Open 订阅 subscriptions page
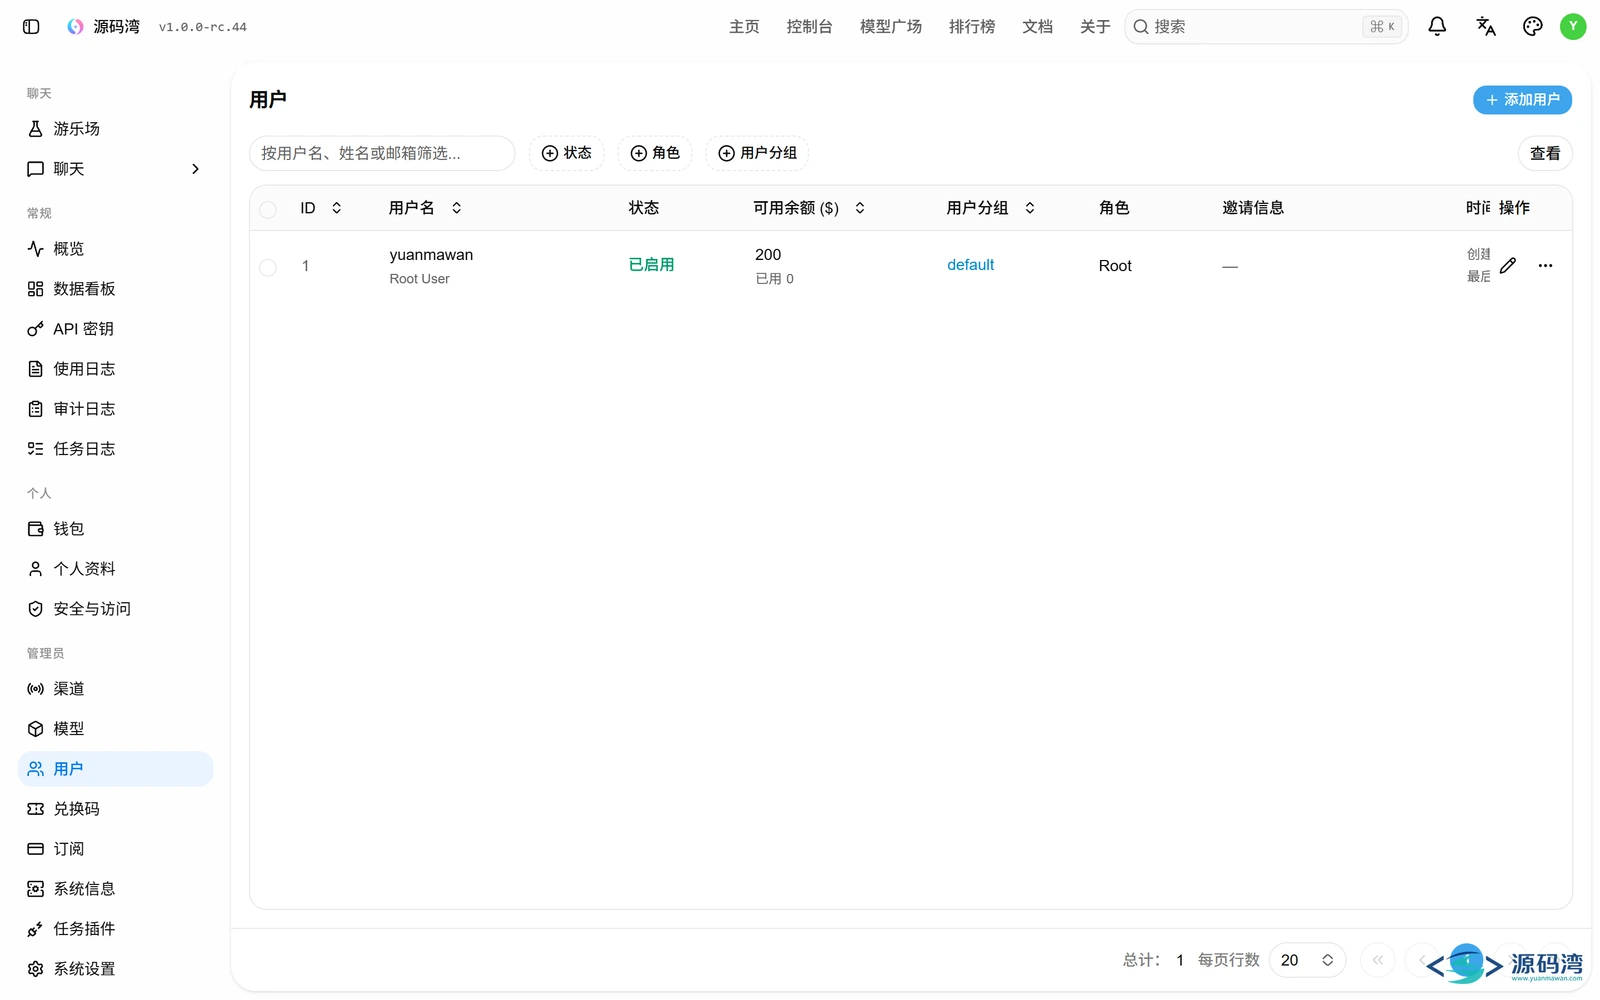The height and width of the screenshot is (1000, 1600). coord(115,849)
